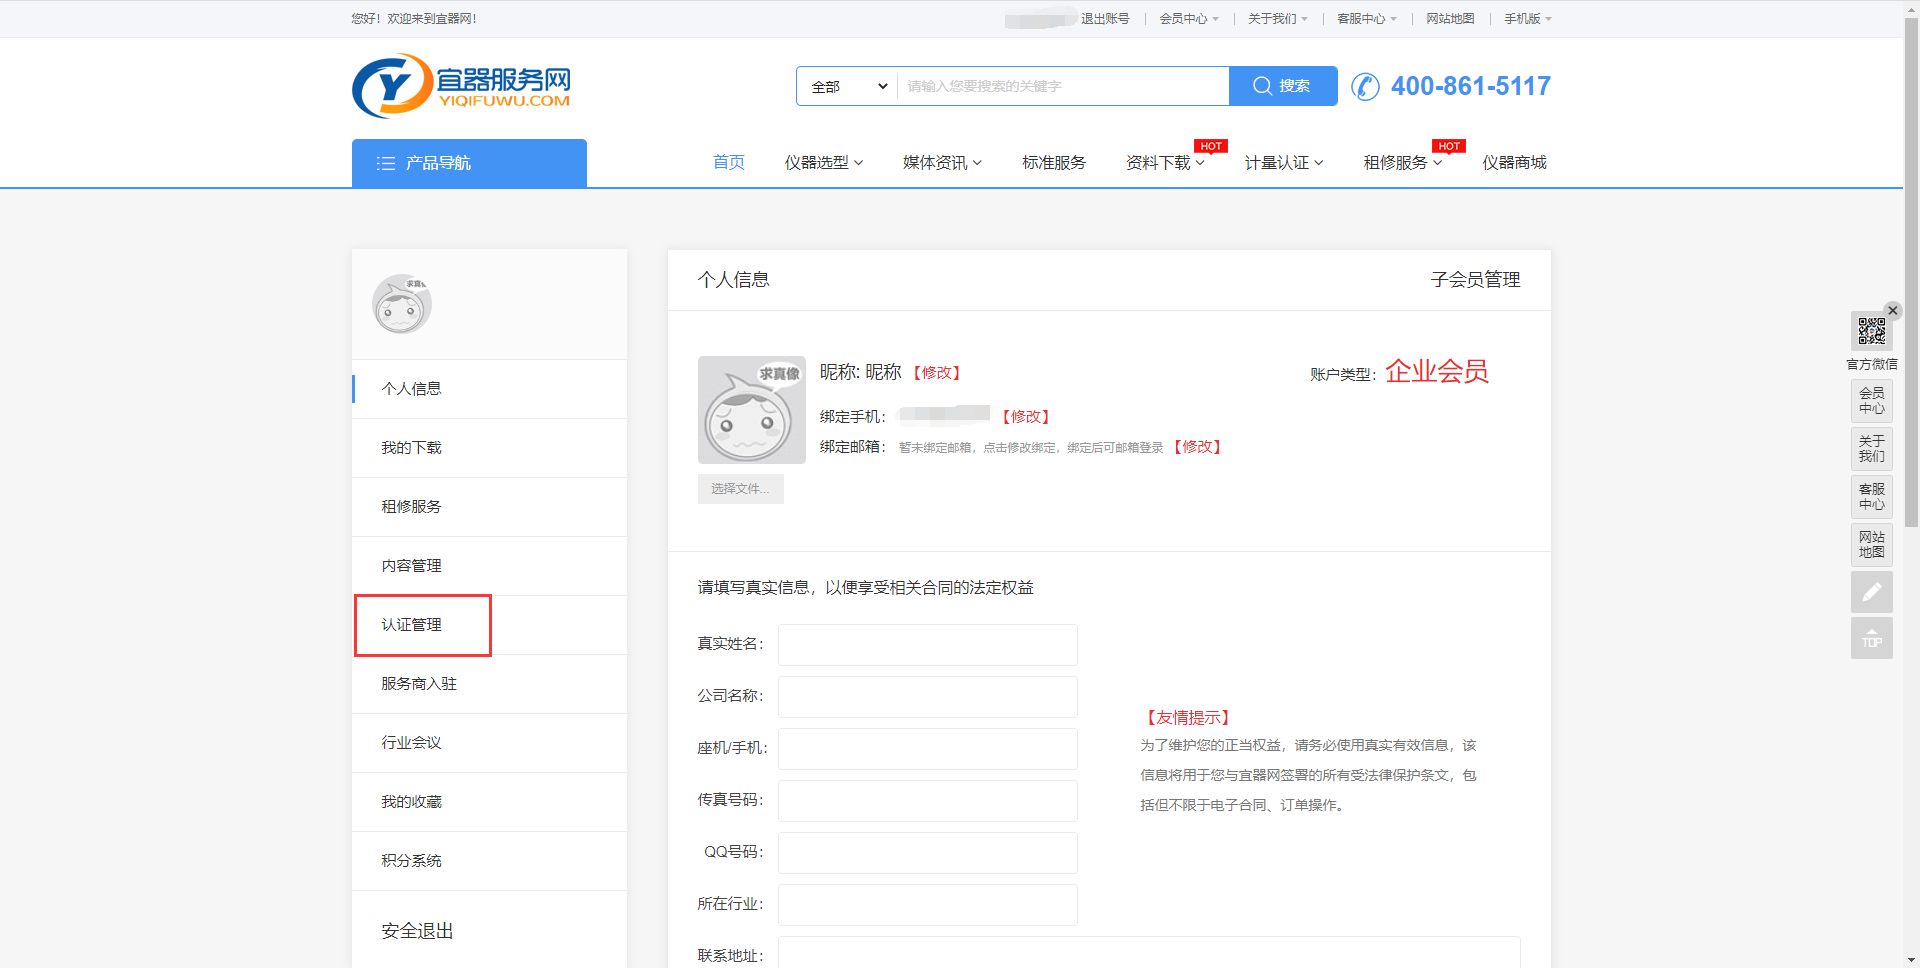Click the TOP back-to-top icon

point(1872,638)
